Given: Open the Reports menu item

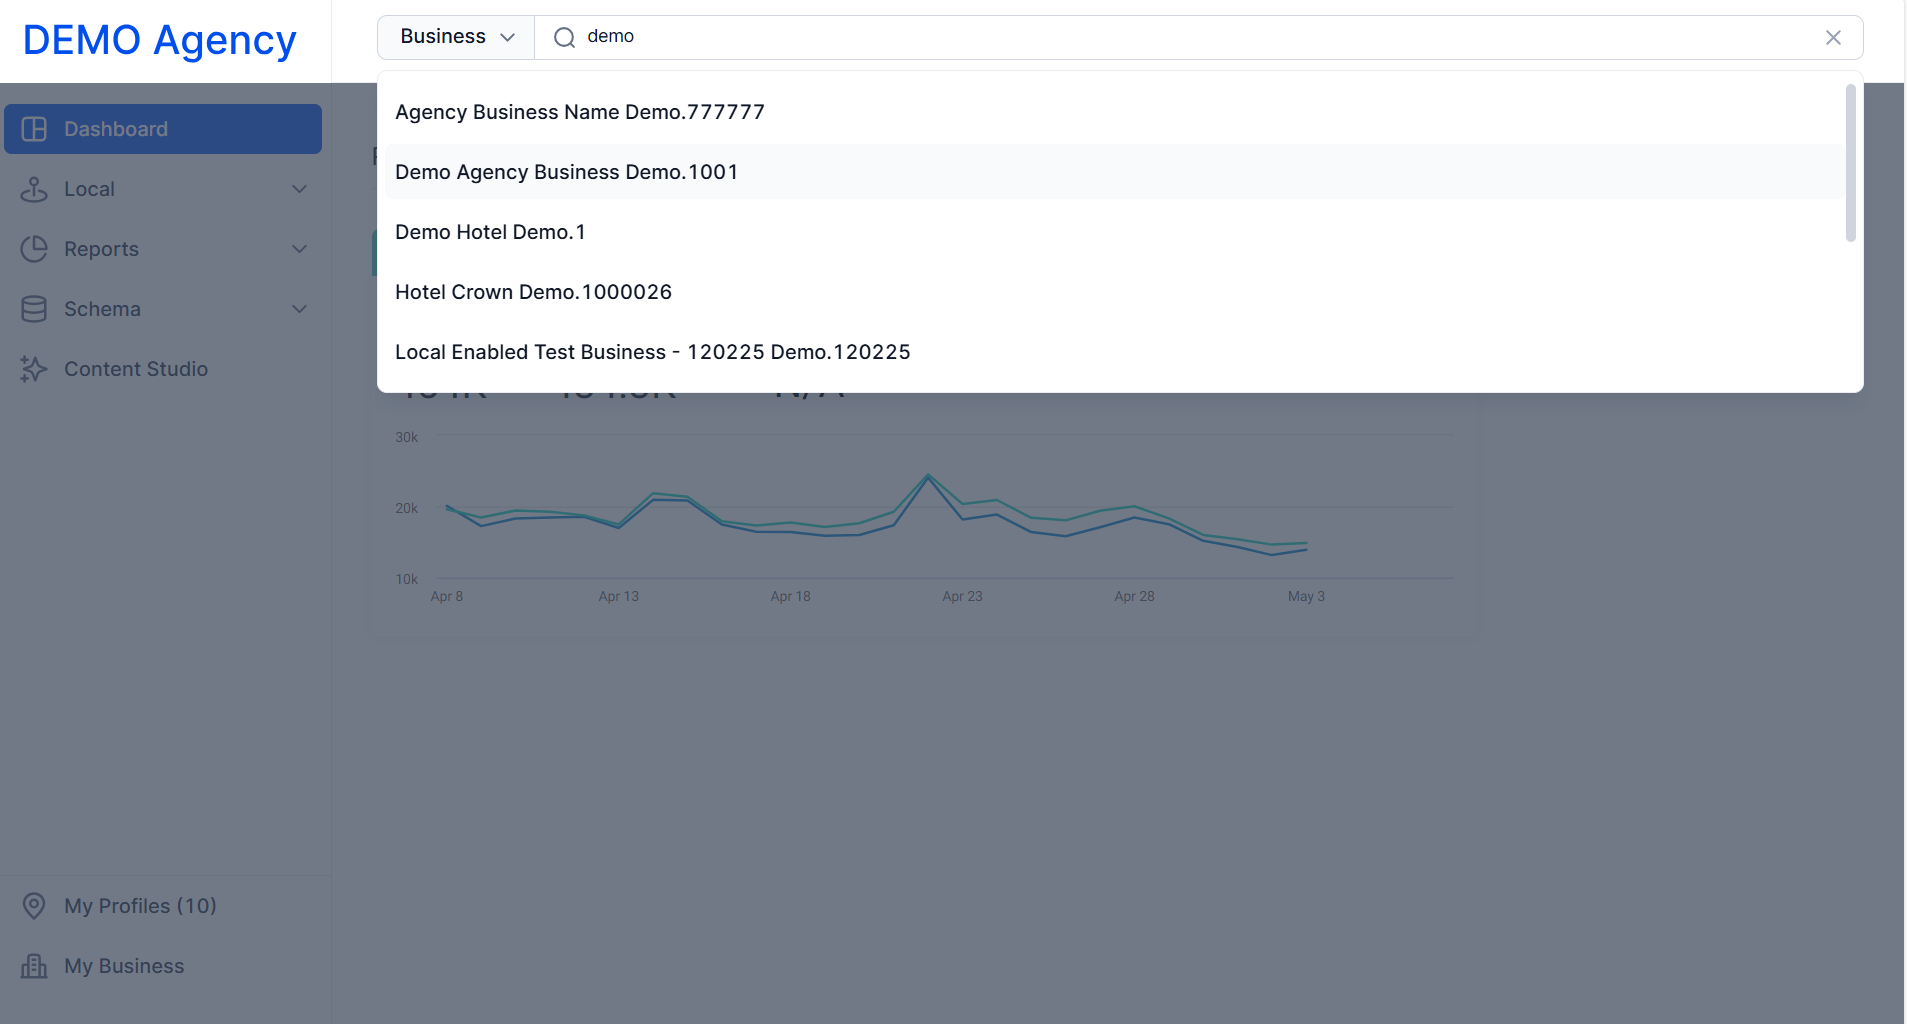Looking at the screenshot, I should 163,249.
